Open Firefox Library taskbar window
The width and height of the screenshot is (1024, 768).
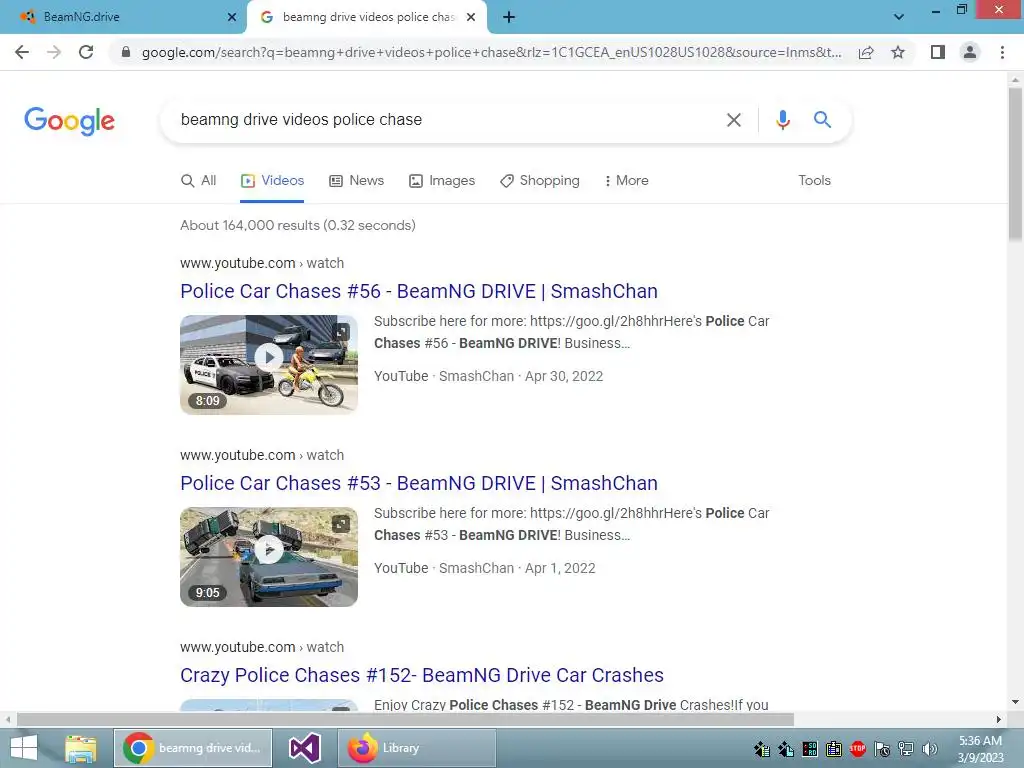point(417,748)
